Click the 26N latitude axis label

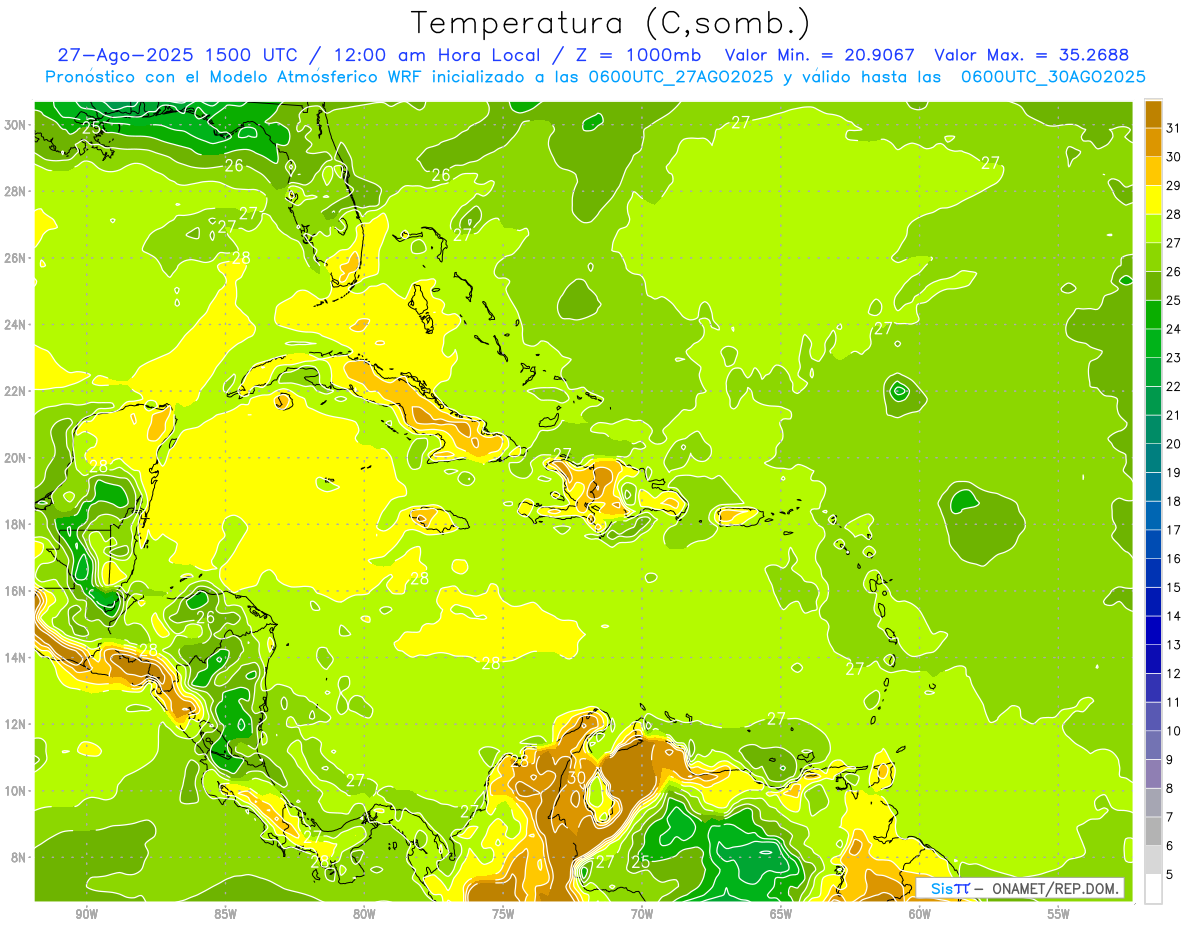click(x=17, y=258)
